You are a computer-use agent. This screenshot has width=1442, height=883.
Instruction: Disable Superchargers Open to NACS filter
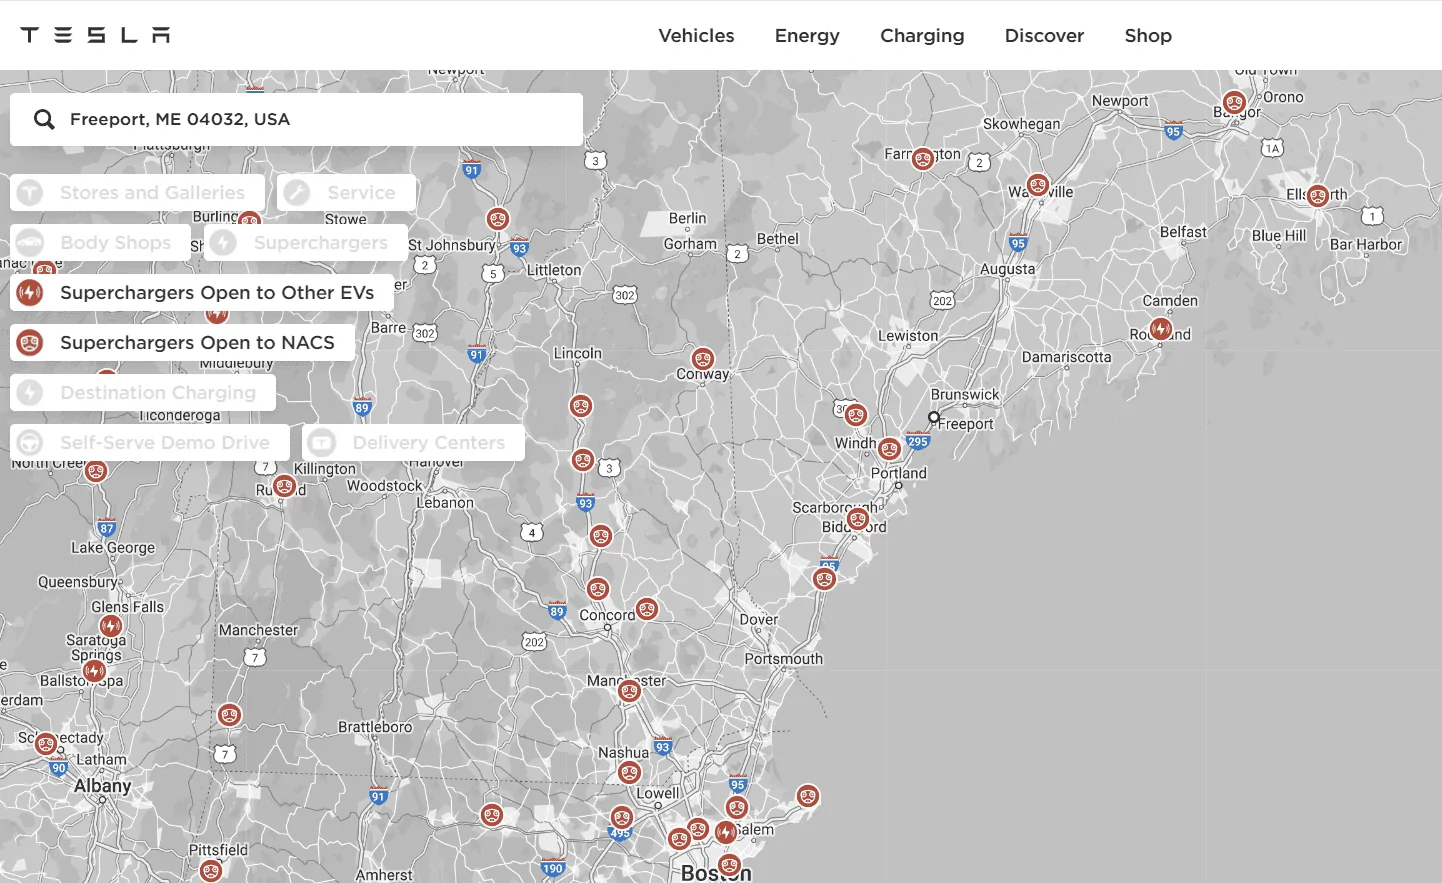point(182,343)
